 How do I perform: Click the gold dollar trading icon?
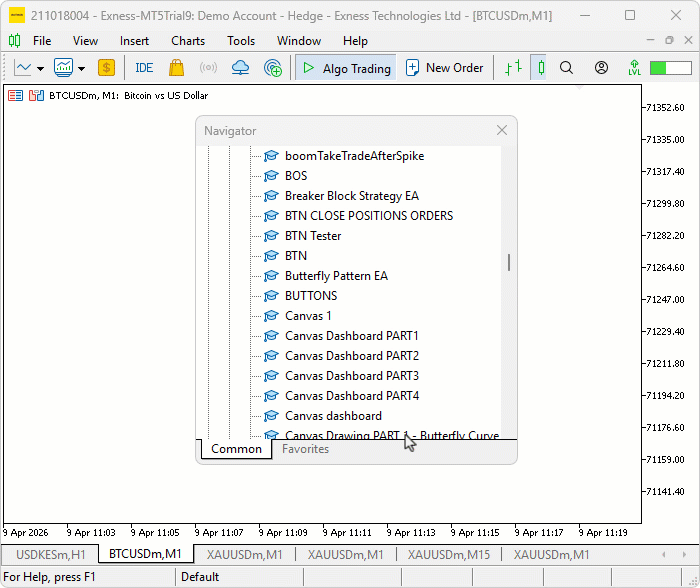coord(106,68)
